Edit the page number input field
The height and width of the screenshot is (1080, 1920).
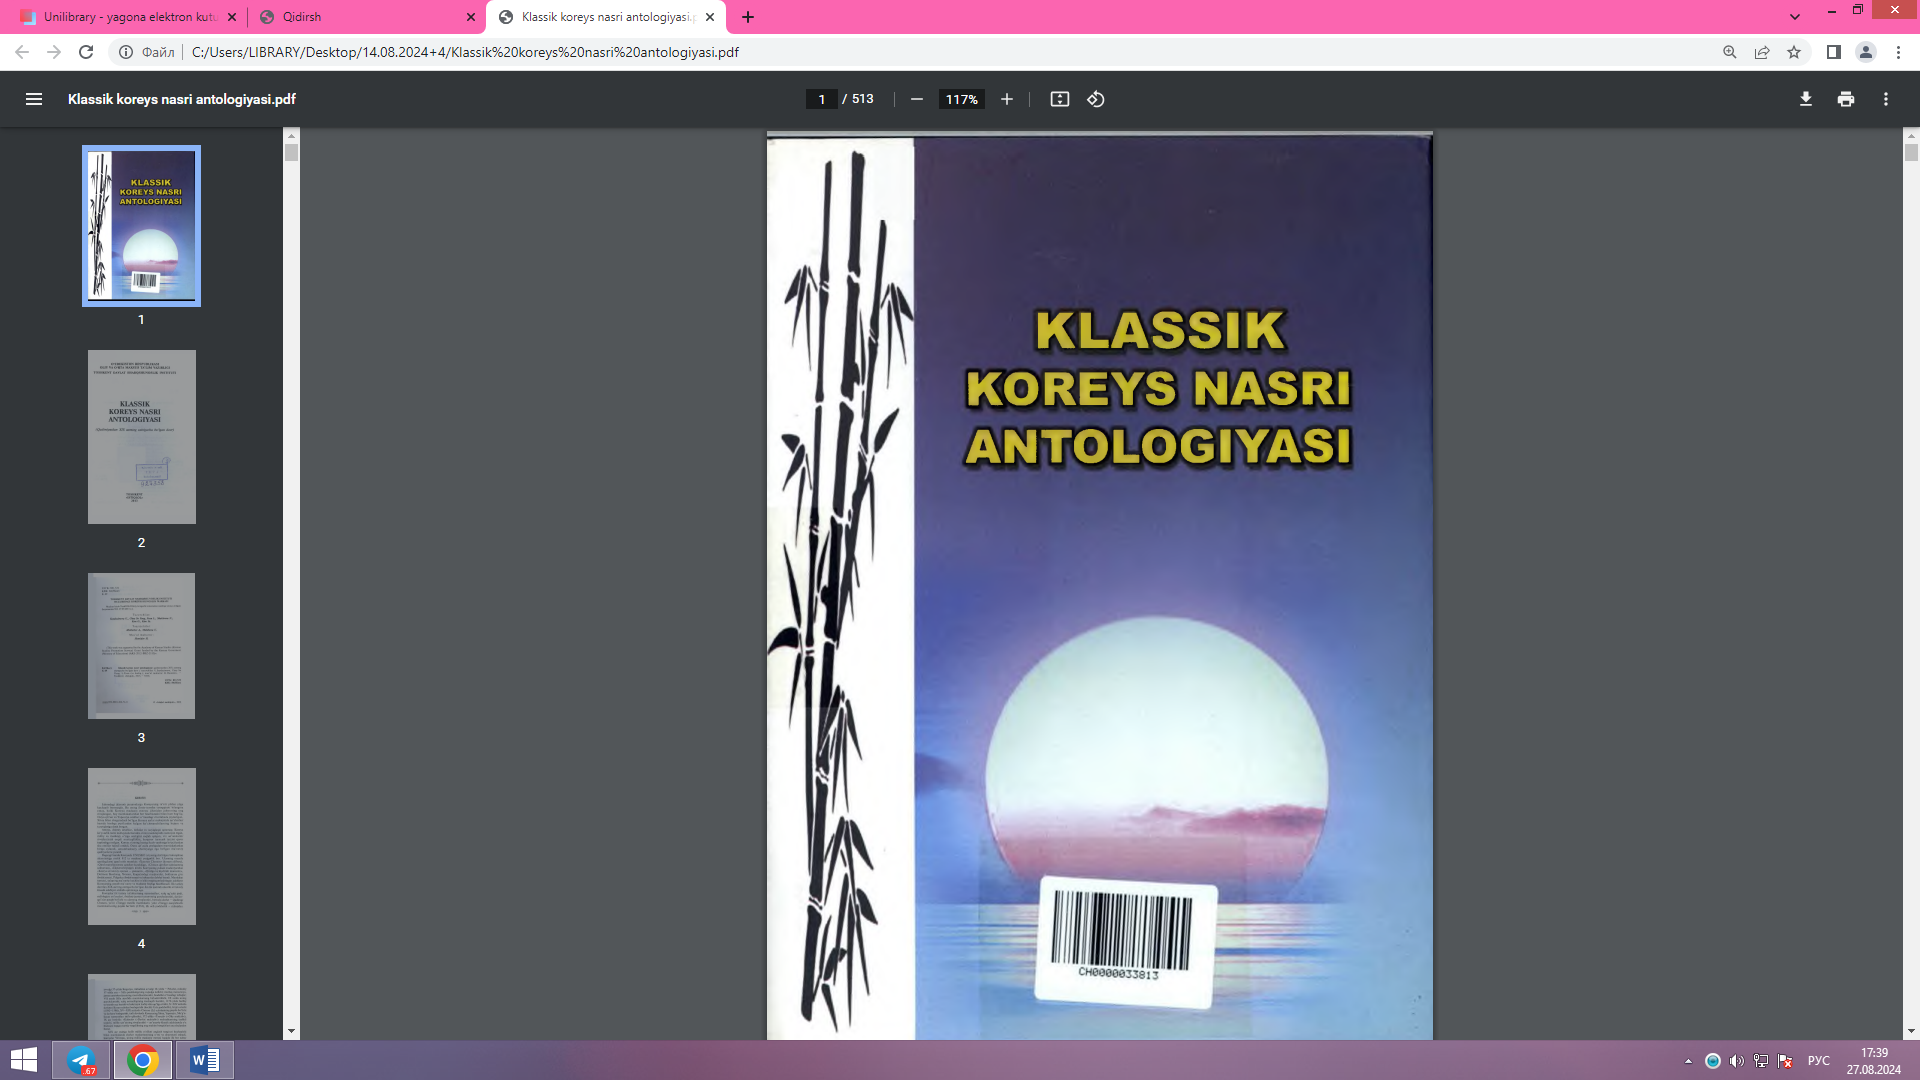click(x=821, y=99)
